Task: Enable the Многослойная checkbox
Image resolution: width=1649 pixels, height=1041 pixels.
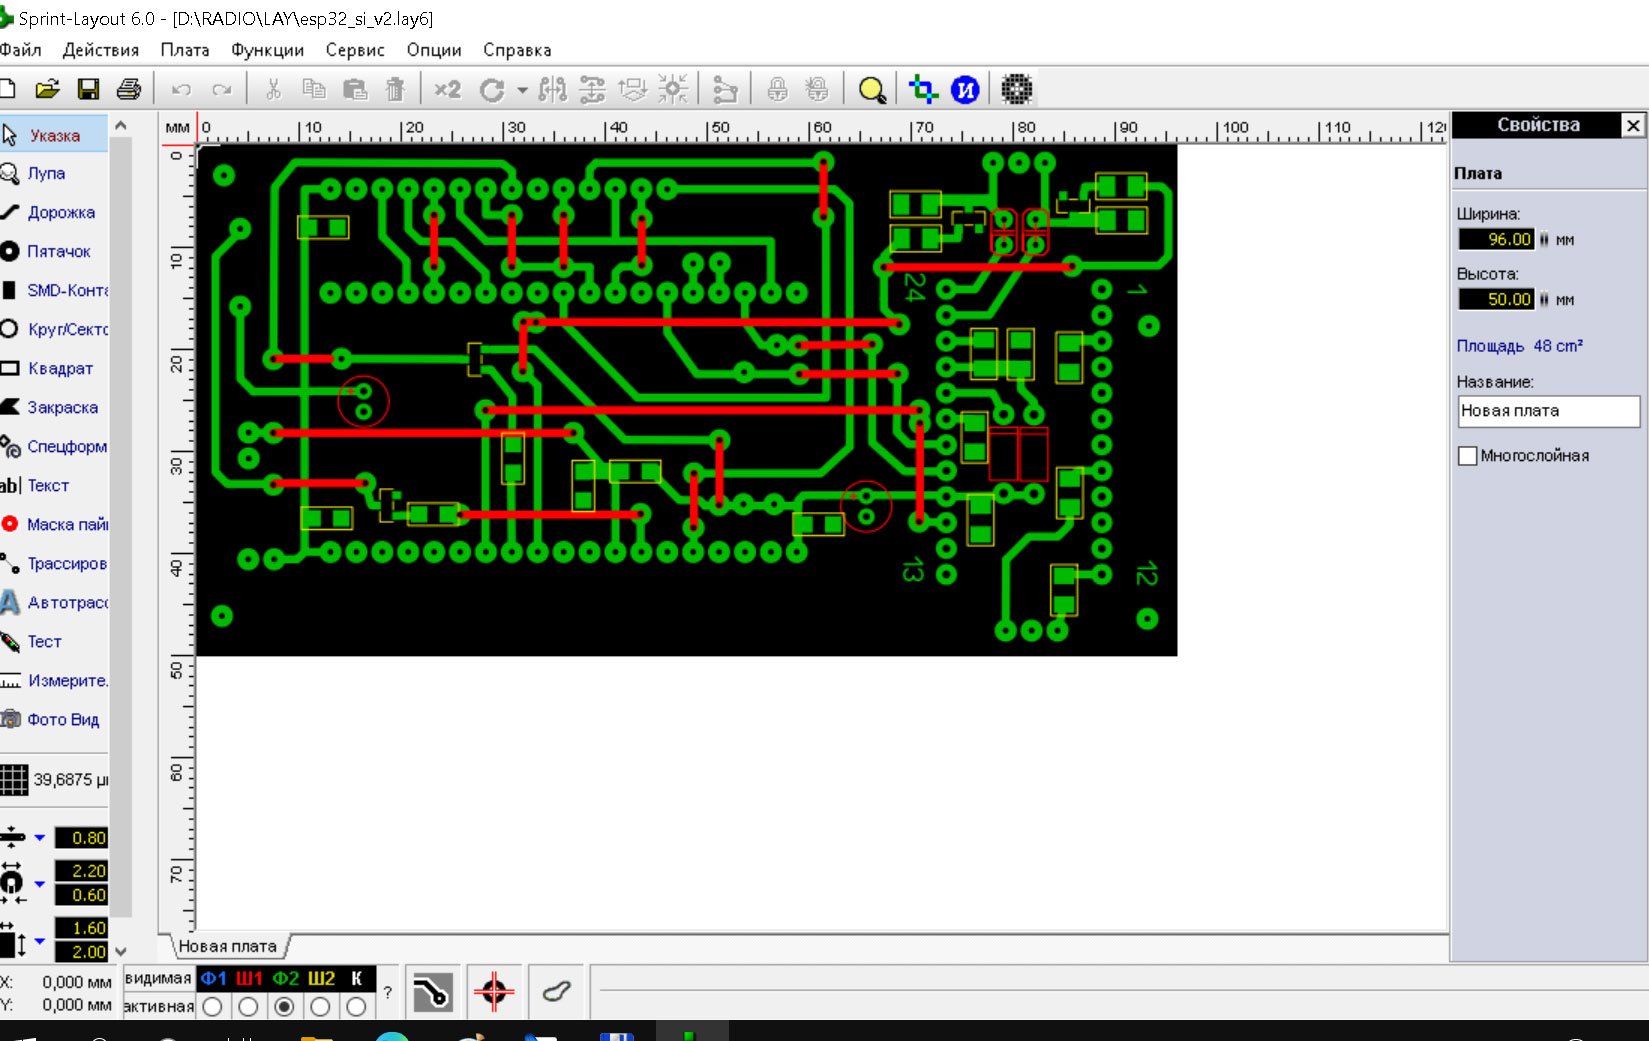Action: click(x=1468, y=456)
